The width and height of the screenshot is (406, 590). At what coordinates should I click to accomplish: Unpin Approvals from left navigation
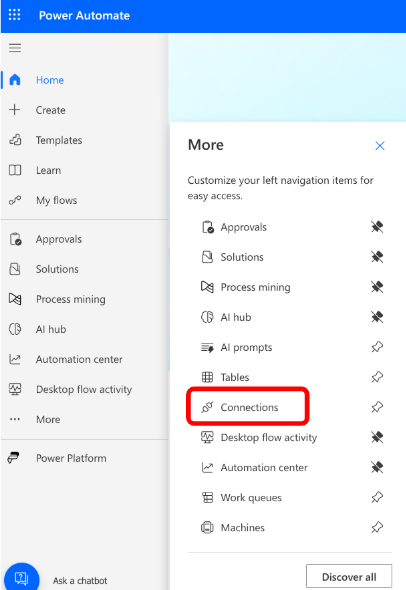[377, 227]
